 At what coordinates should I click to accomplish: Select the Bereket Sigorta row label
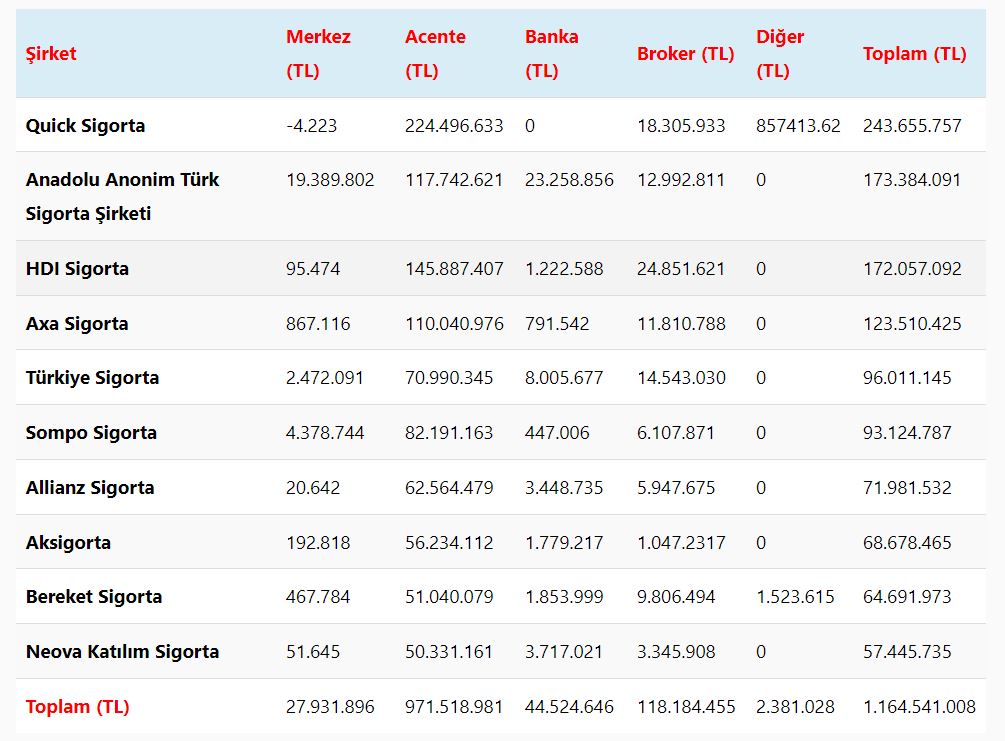[x=93, y=597]
